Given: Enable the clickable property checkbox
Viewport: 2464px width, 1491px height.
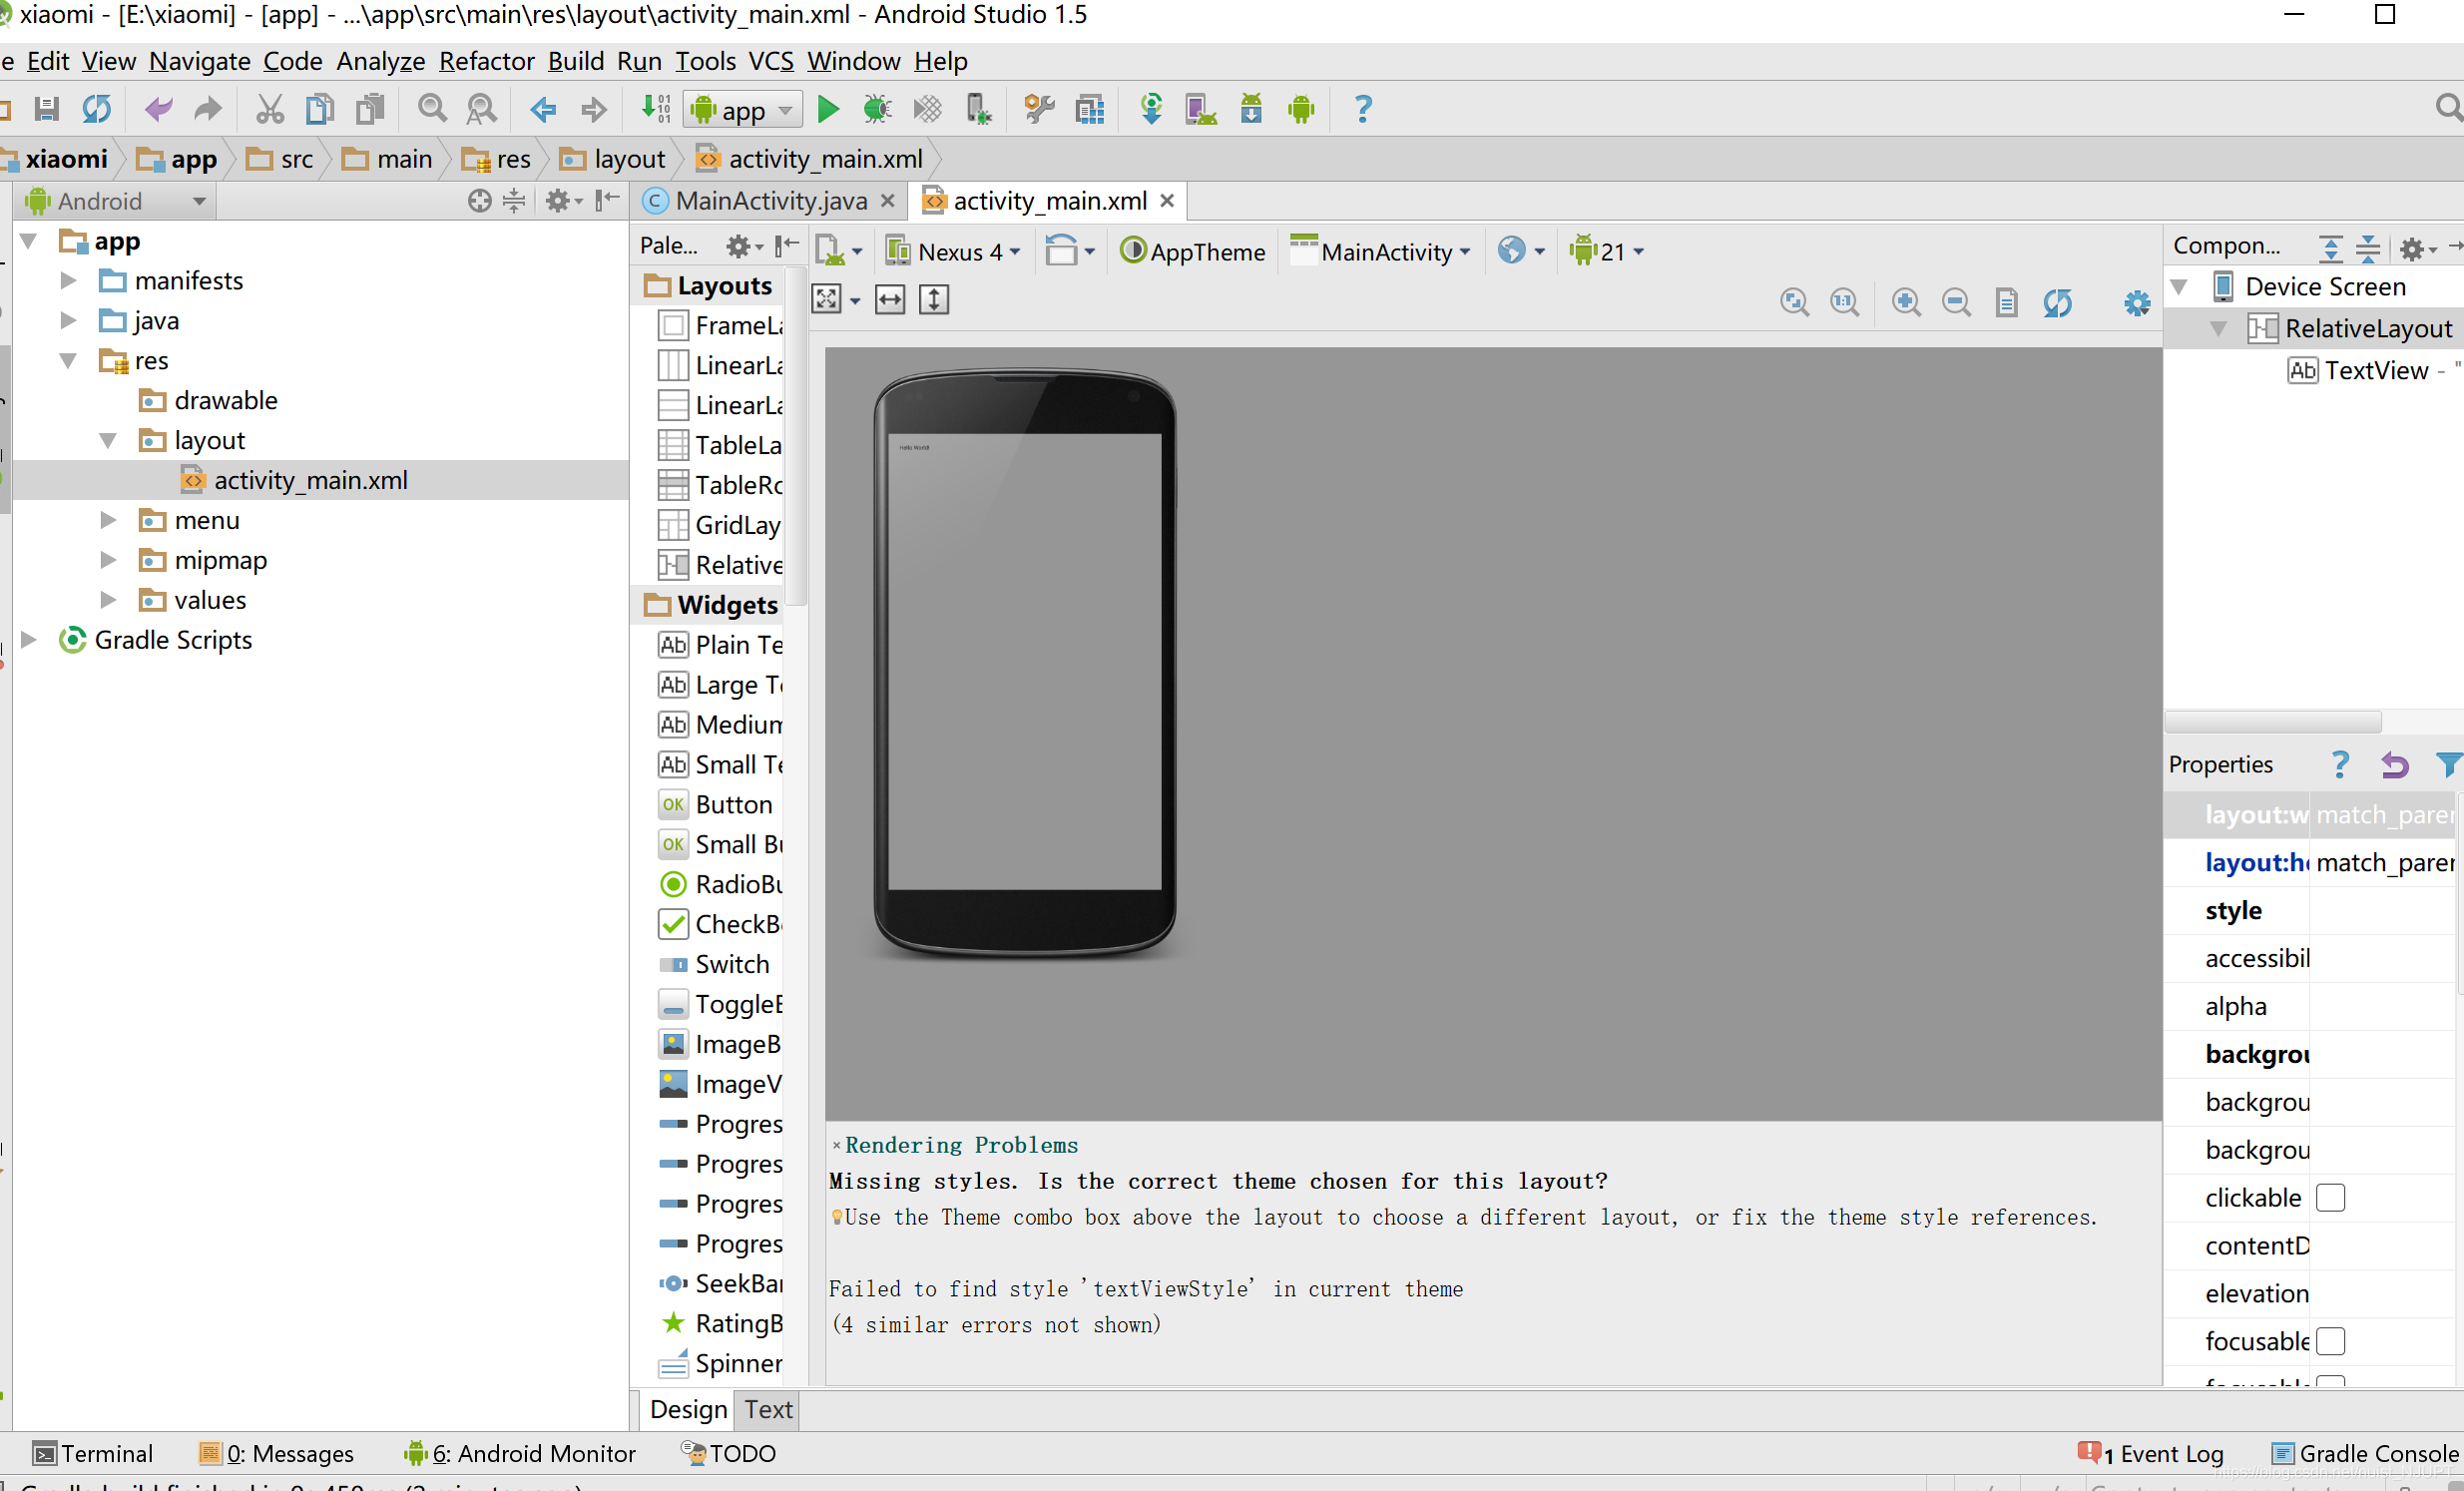Looking at the screenshot, I should (2332, 1197).
